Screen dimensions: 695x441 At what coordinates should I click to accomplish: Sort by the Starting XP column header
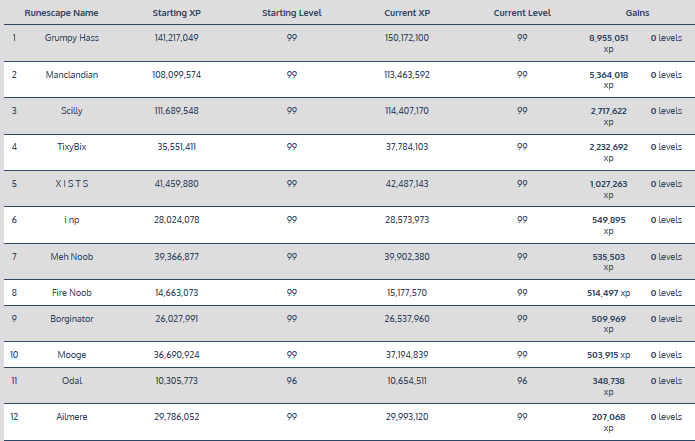tap(176, 11)
